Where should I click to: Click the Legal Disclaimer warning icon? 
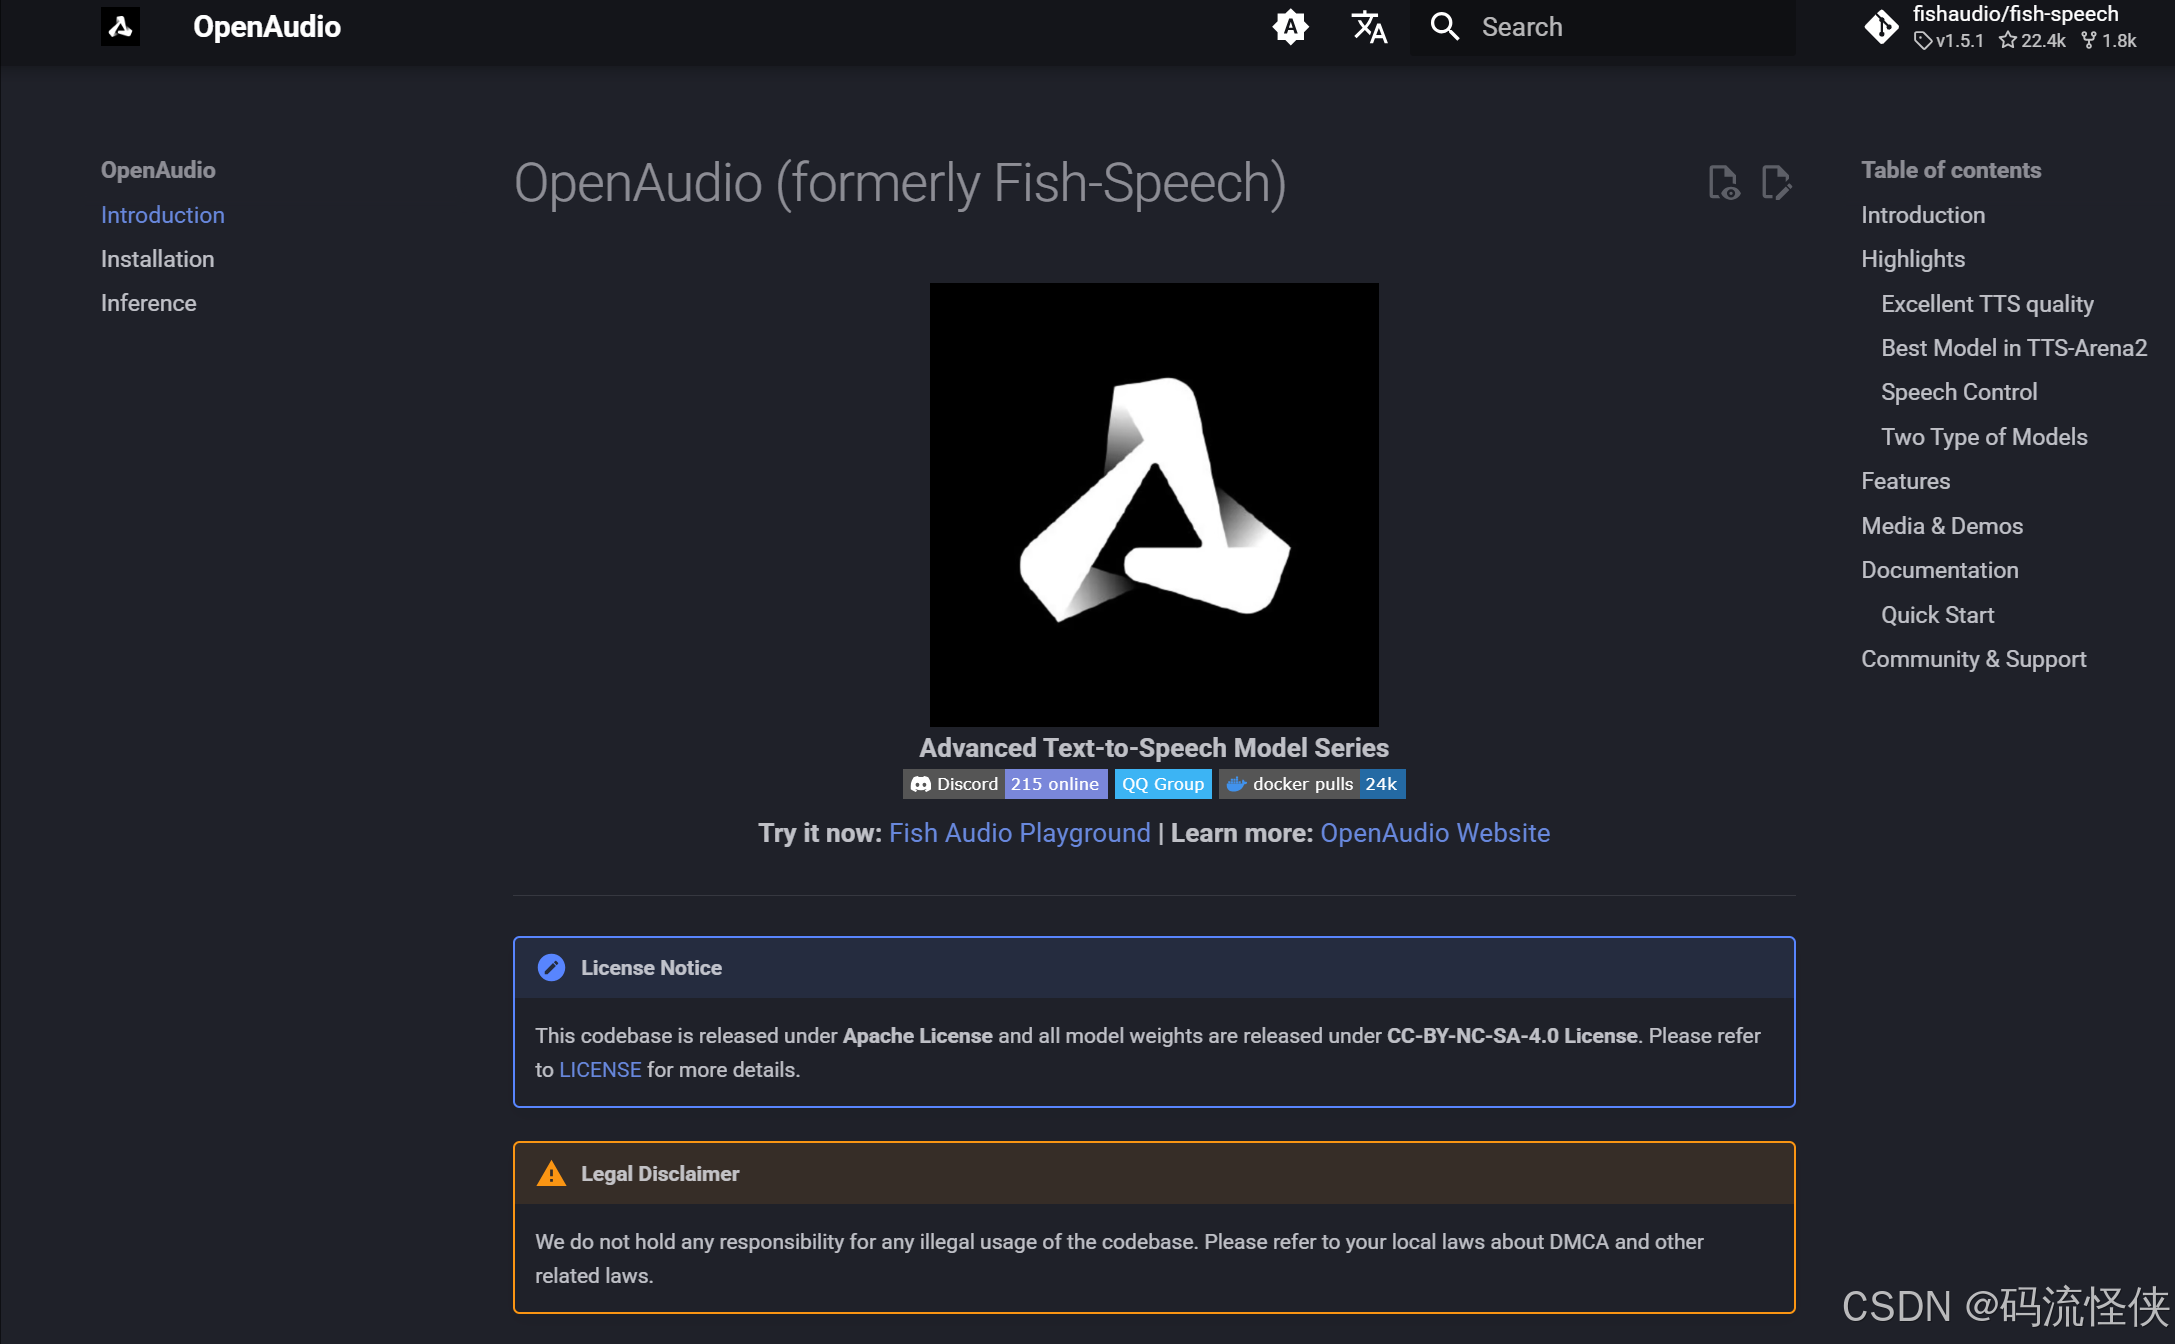click(x=551, y=1174)
